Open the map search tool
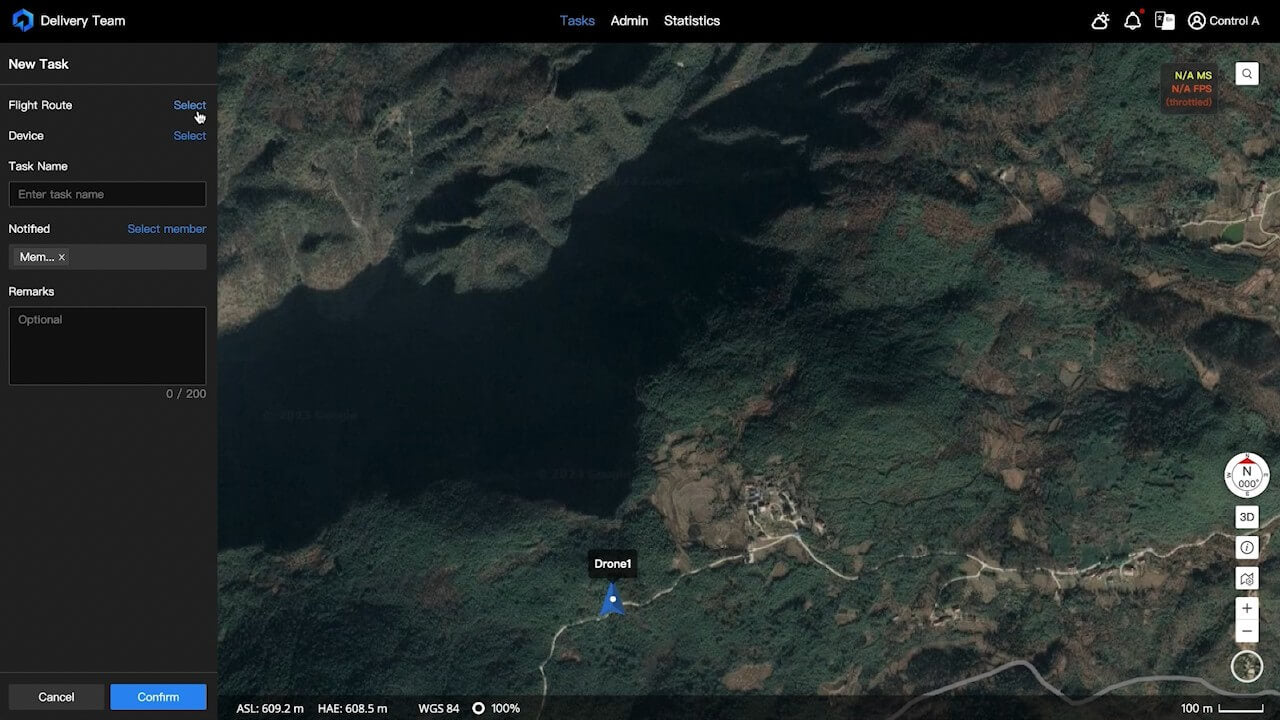This screenshot has height=720, width=1280. point(1247,74)
